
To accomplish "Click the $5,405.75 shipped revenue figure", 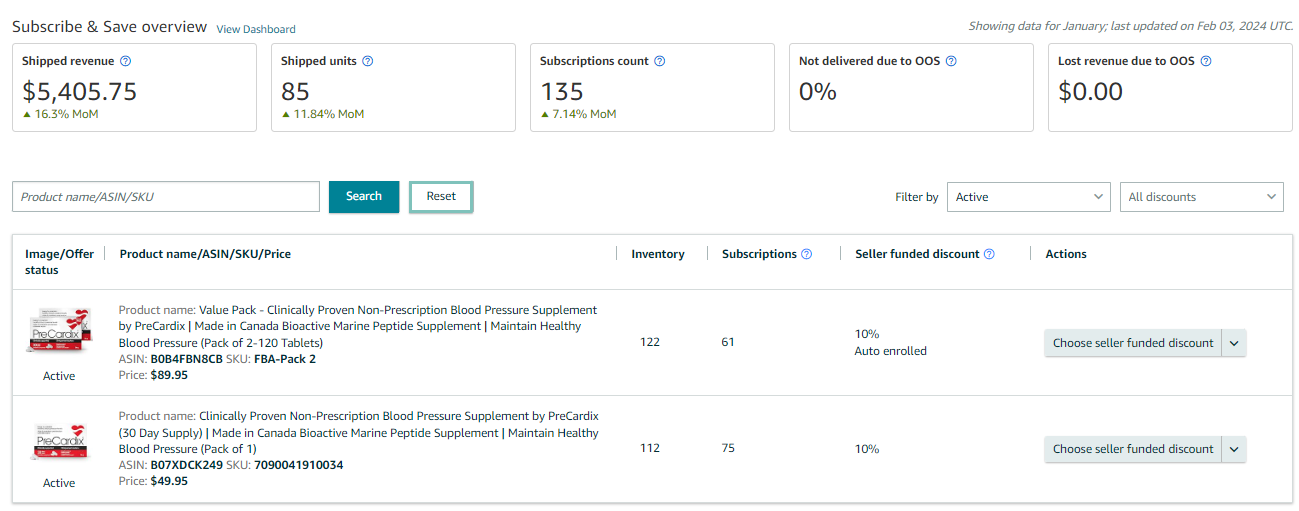I will (x=80, y=92).
